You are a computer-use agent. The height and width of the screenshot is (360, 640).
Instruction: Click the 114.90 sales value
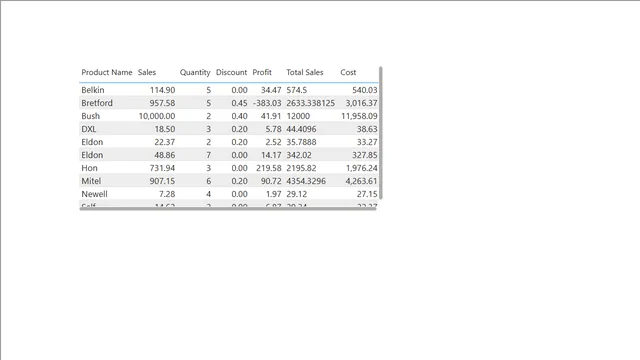[x=162, y=90]
